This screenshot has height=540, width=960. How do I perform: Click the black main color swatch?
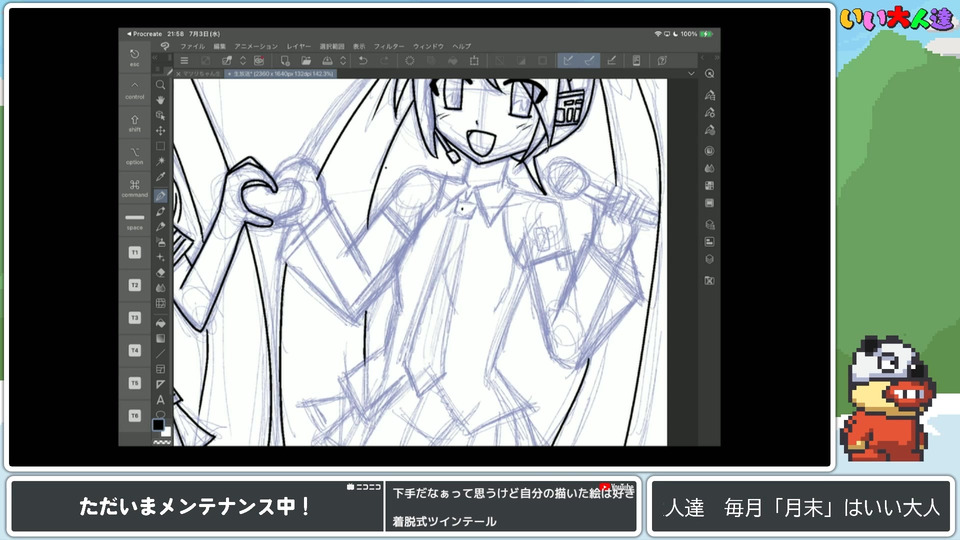[158, 424]
